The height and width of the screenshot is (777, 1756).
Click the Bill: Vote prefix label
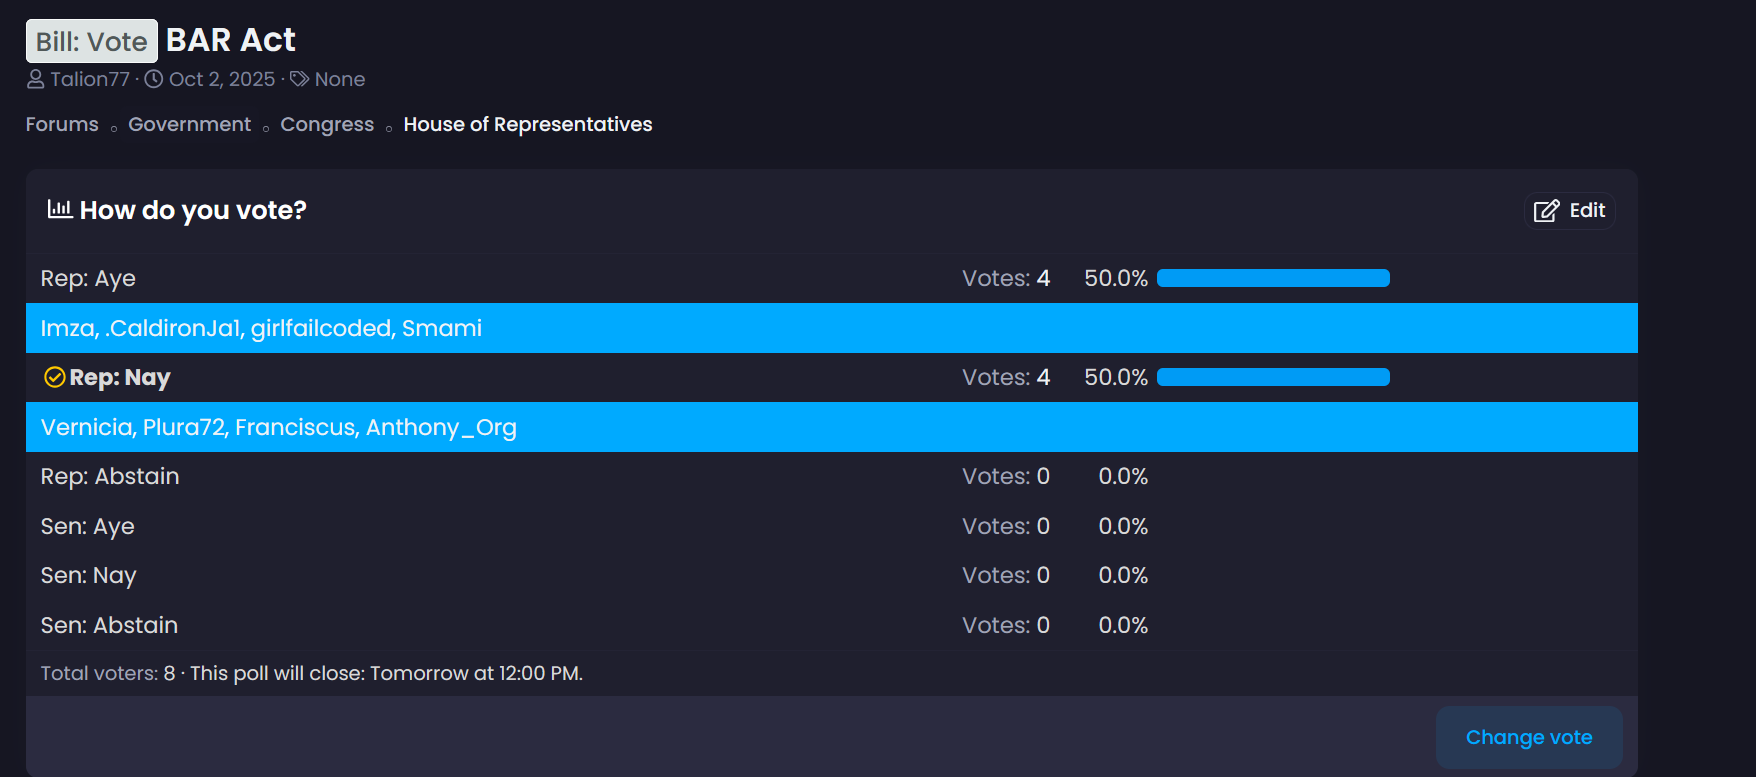tap(92, 41)
